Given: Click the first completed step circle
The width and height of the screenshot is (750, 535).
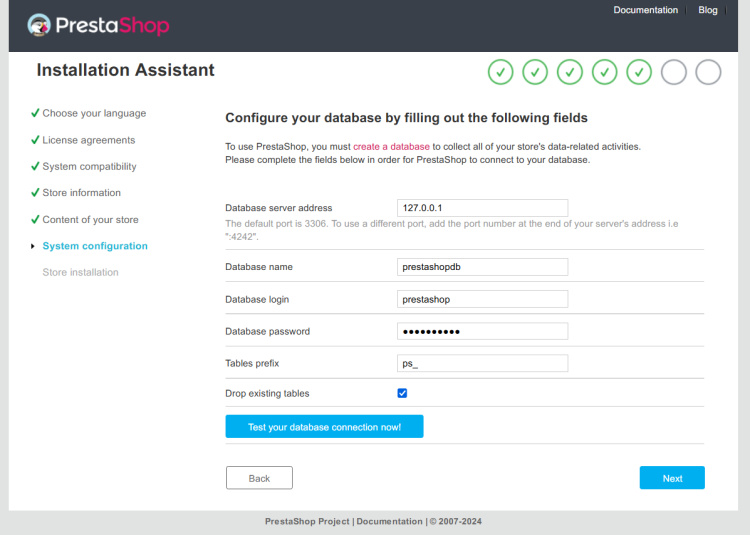Looking at the screenshot, I should pos(501,72).
